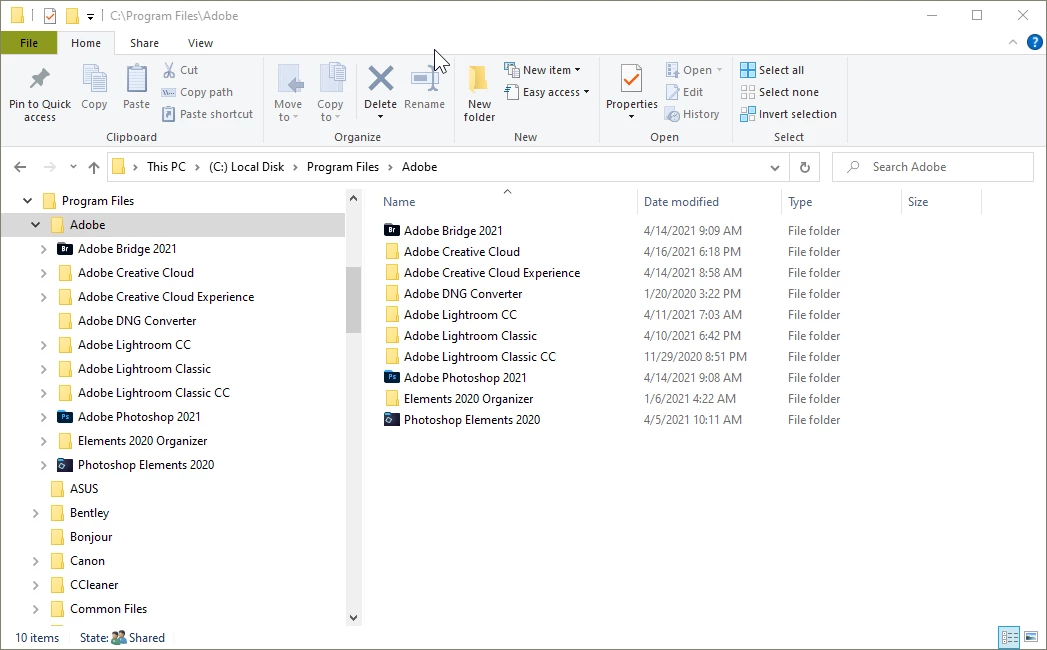The image size is (1047, 650).
Task: Open the Easy access dropdown
Action: [547, 92]
